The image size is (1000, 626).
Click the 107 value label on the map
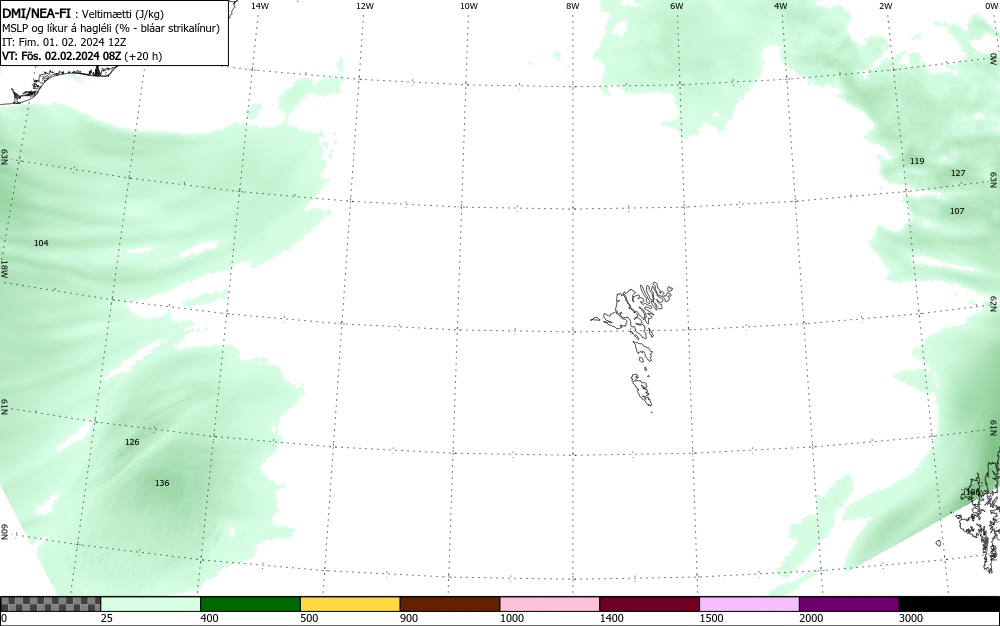[x=957, y=211]
